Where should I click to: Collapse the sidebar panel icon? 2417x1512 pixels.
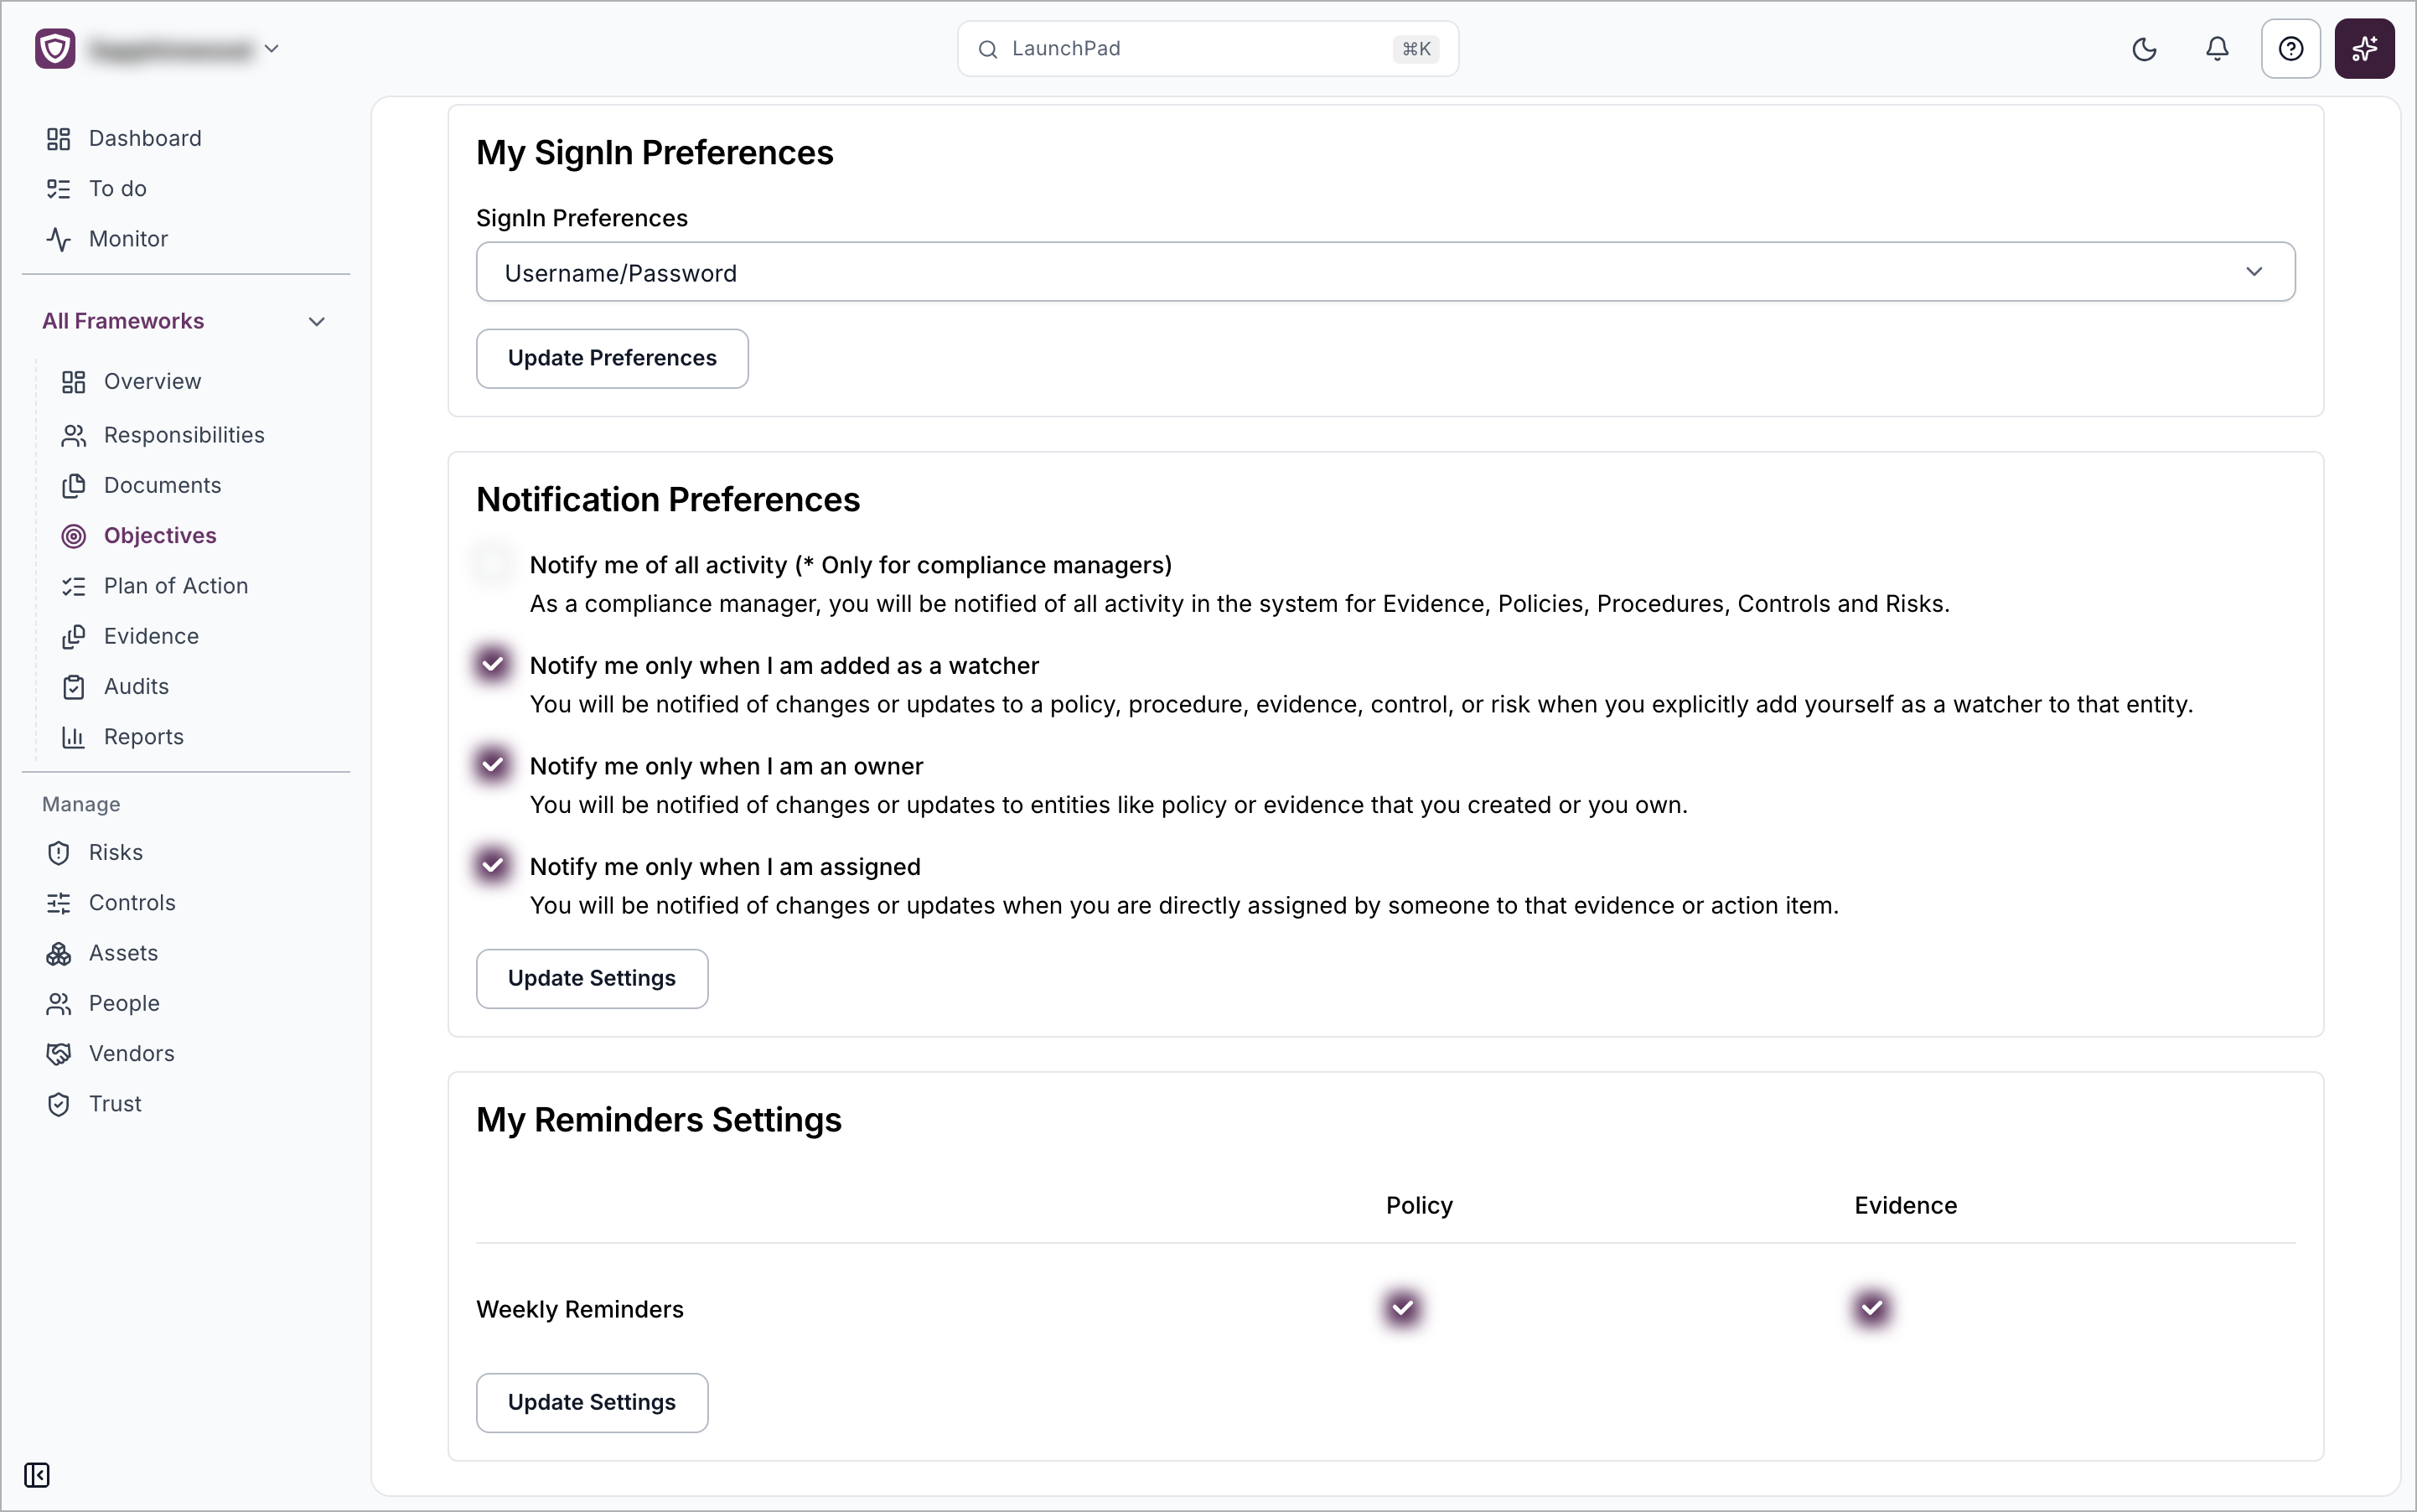pyautogui.click(x=37, y=1475)
